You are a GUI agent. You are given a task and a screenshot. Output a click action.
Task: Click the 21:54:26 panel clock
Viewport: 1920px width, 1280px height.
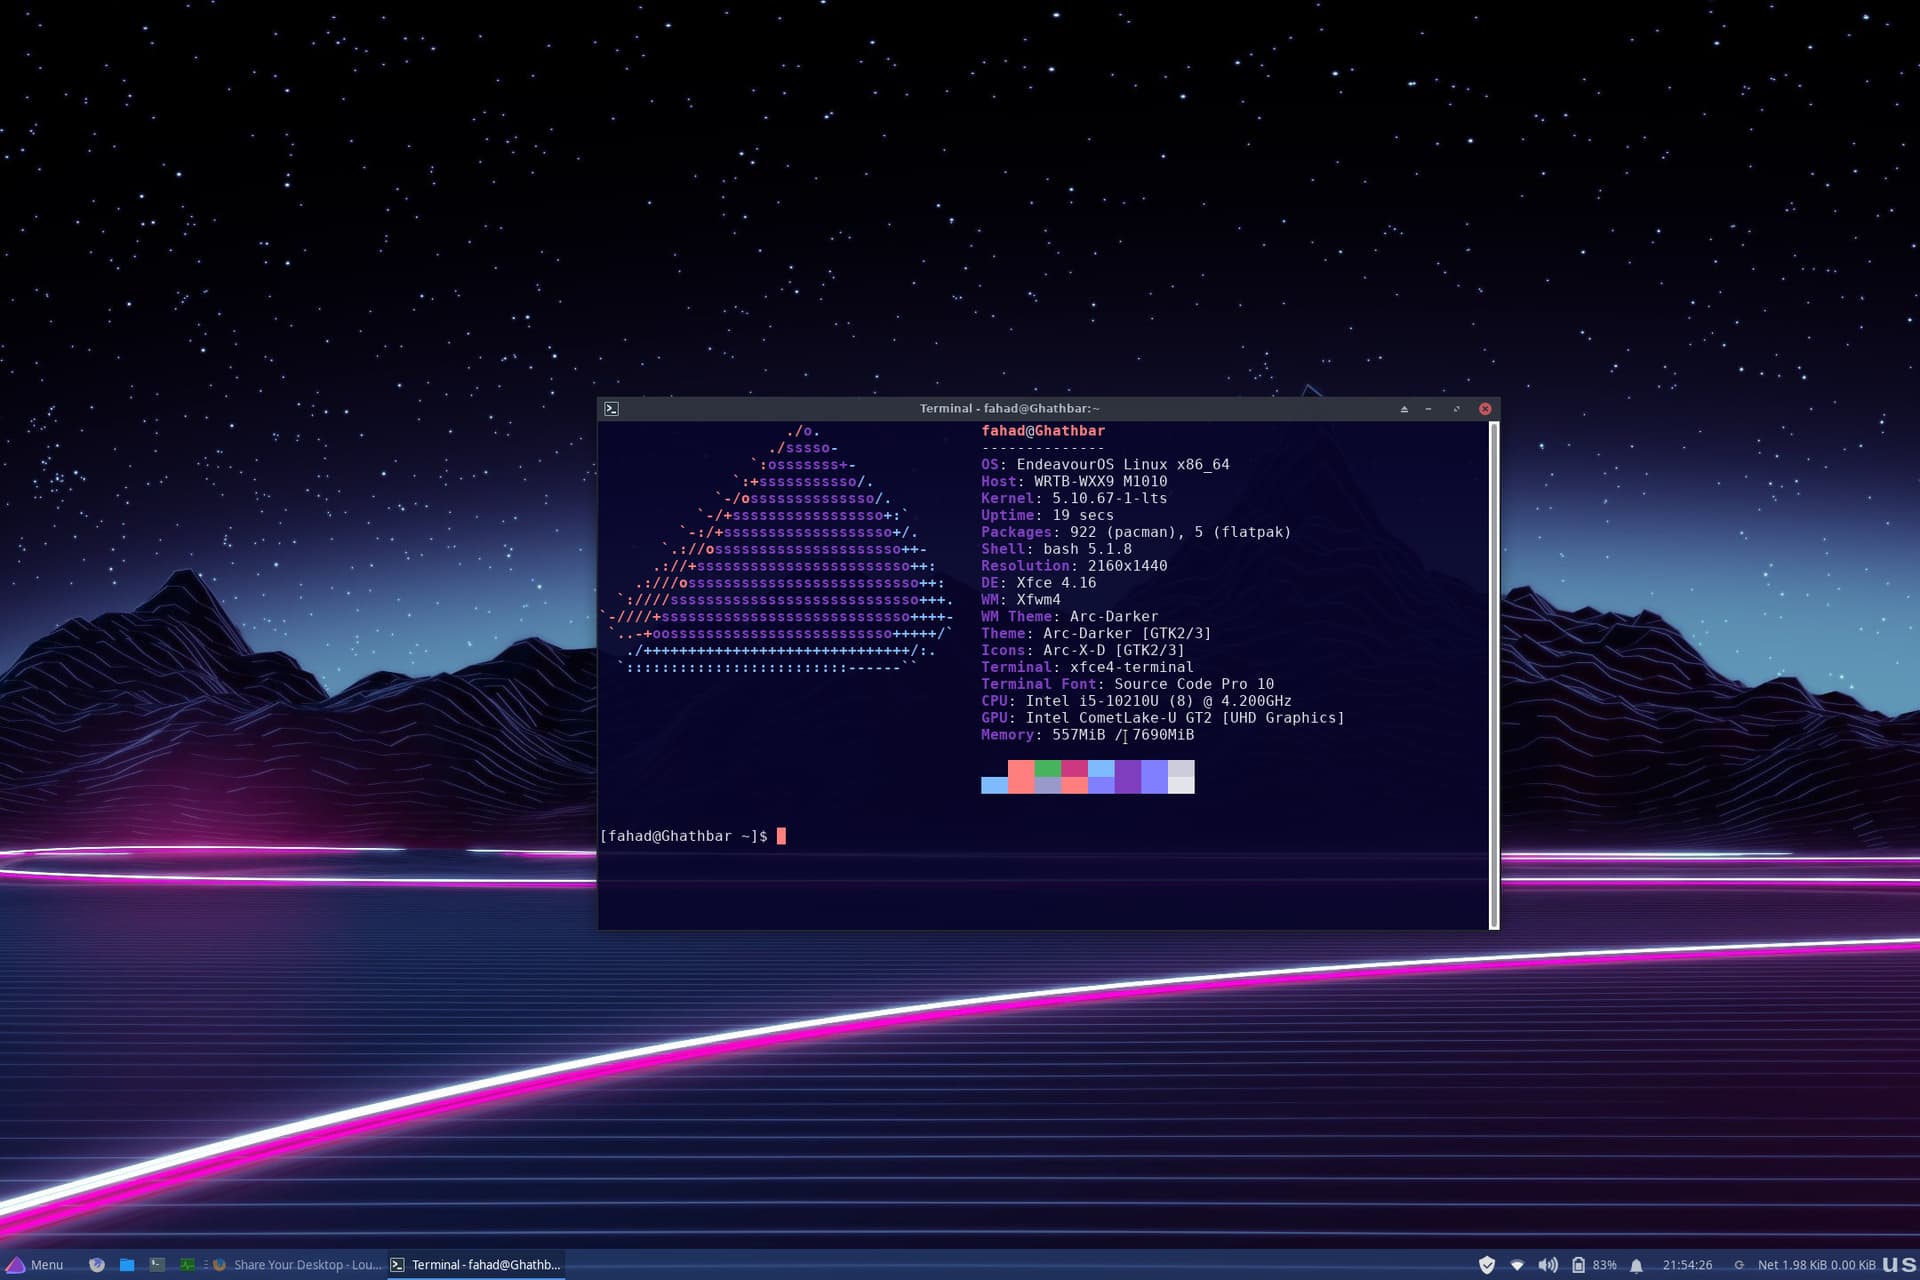(1687, 1265)
